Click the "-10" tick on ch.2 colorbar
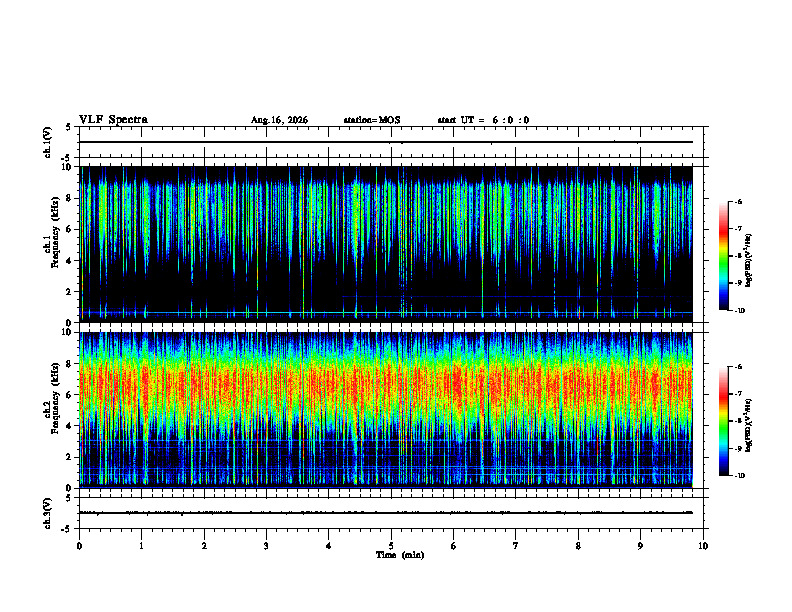The image size is (792, 612). click(x=739, y=476)
